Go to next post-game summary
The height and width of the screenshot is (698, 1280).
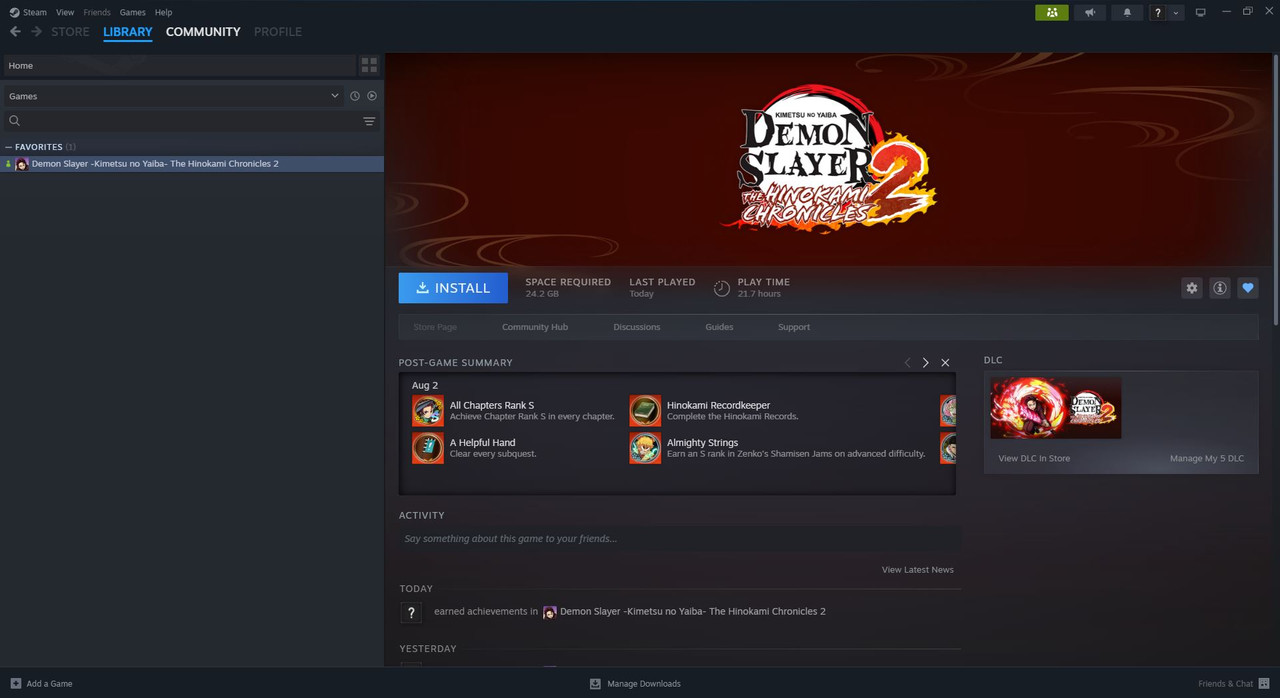926,363
